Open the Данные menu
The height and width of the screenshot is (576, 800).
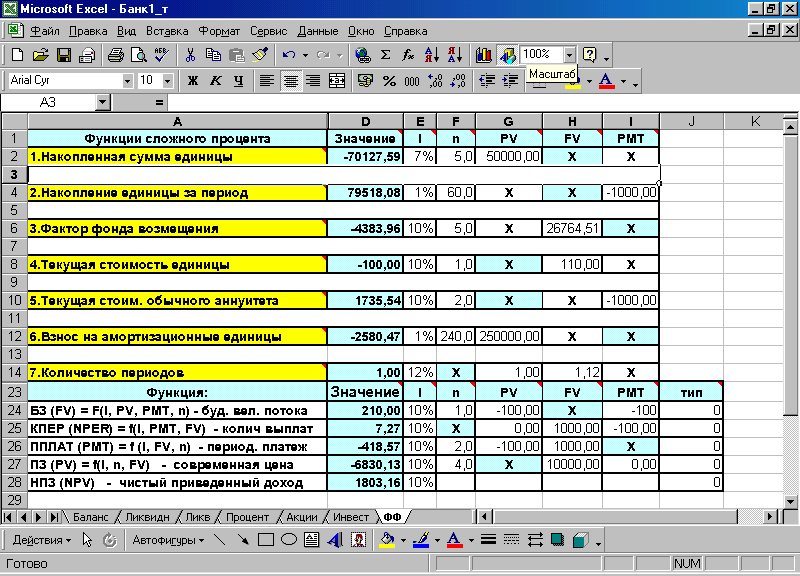coord(317,31)
